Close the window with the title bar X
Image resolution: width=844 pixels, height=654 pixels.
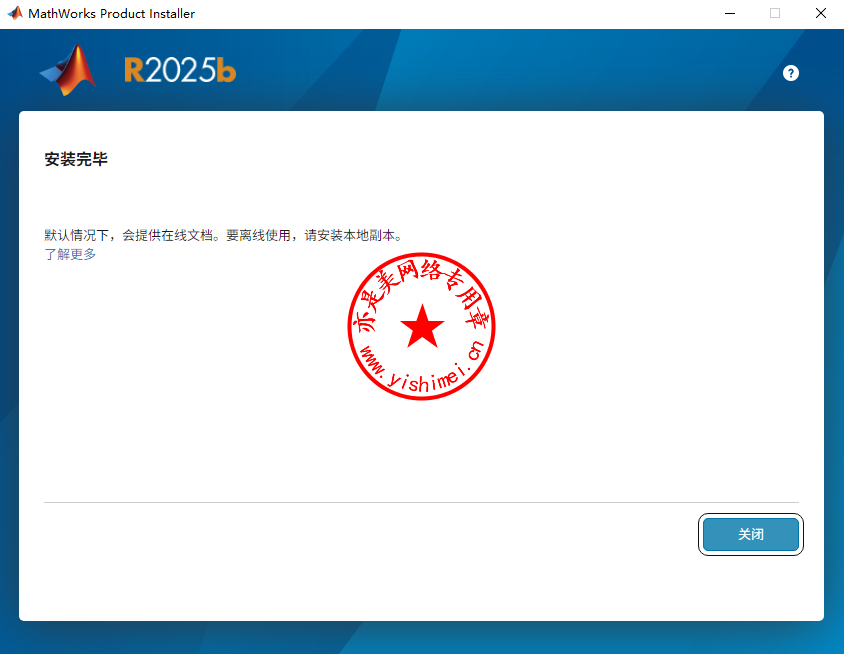[820, 14]
